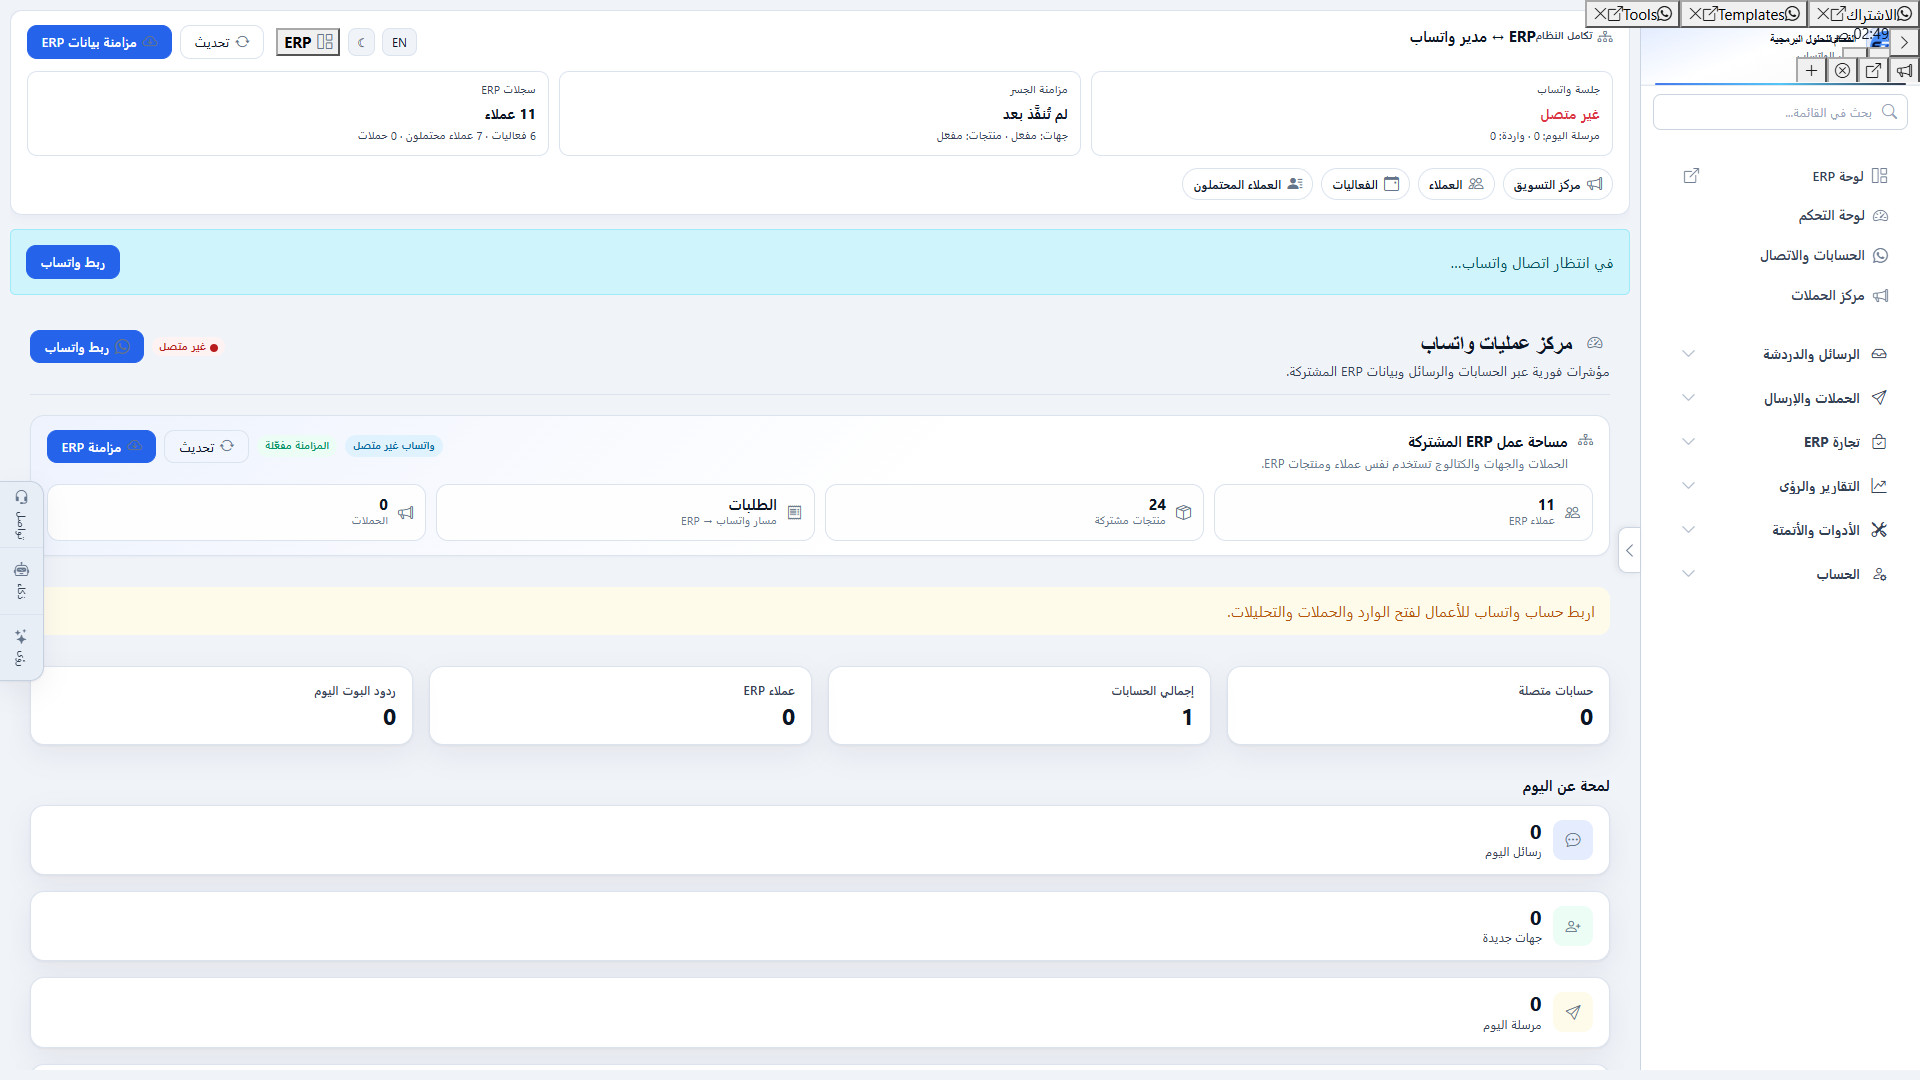Screen dimensions: 1920x1080
Task: Click the circled X icon in sidebar toolbar
Action: 1842,70
